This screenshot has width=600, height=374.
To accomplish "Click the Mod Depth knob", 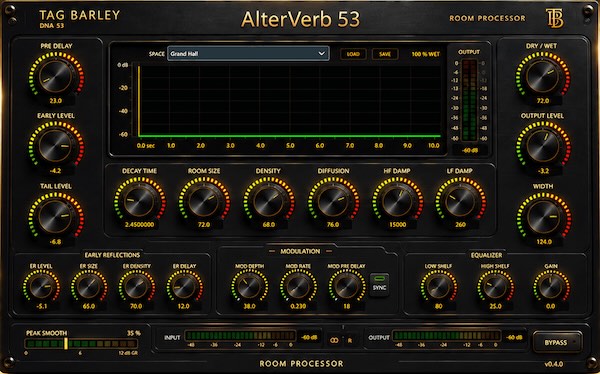I will 249,287.
